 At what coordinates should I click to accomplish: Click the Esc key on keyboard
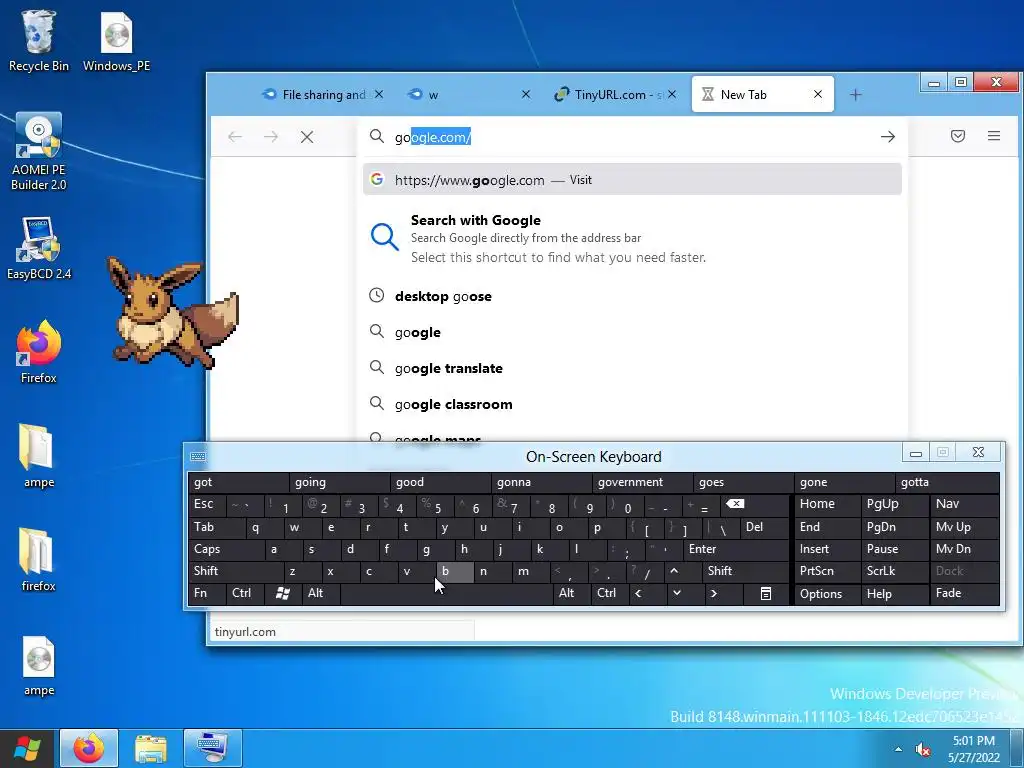click(207, 504)
